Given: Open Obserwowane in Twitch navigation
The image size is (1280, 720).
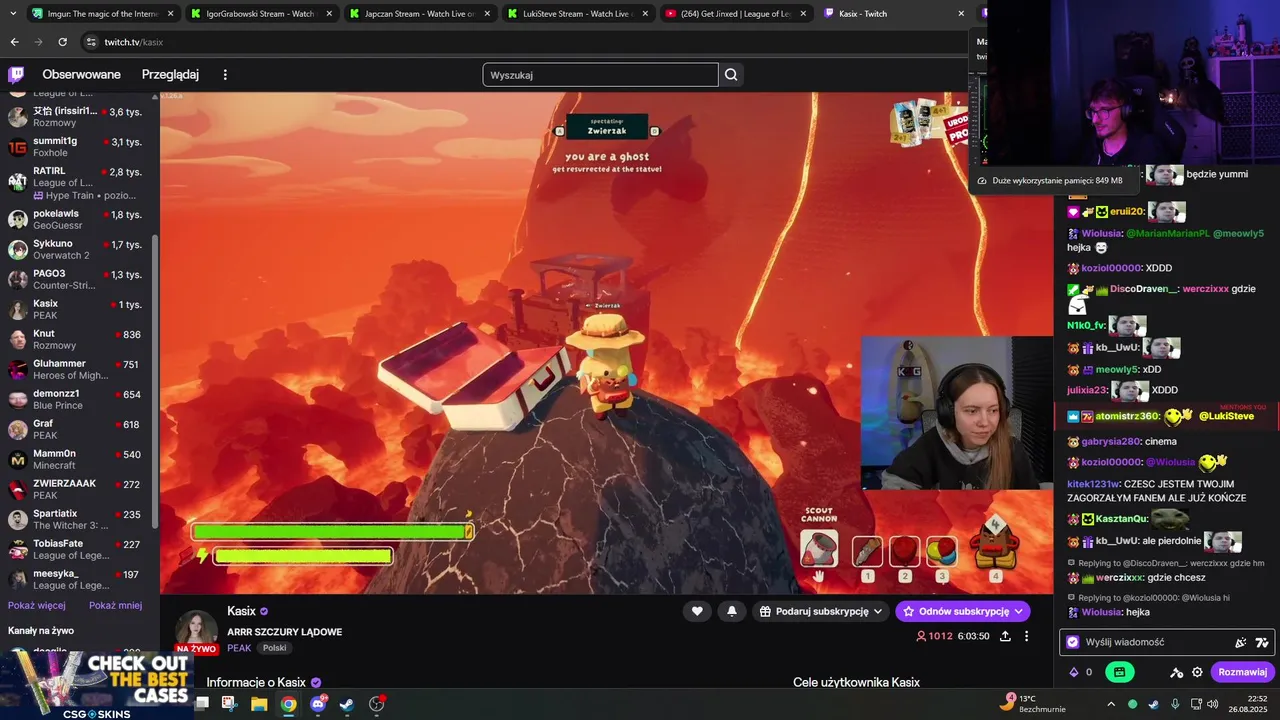Looking at the screenshot, I should pyautogui.click(x=81, y=75).
